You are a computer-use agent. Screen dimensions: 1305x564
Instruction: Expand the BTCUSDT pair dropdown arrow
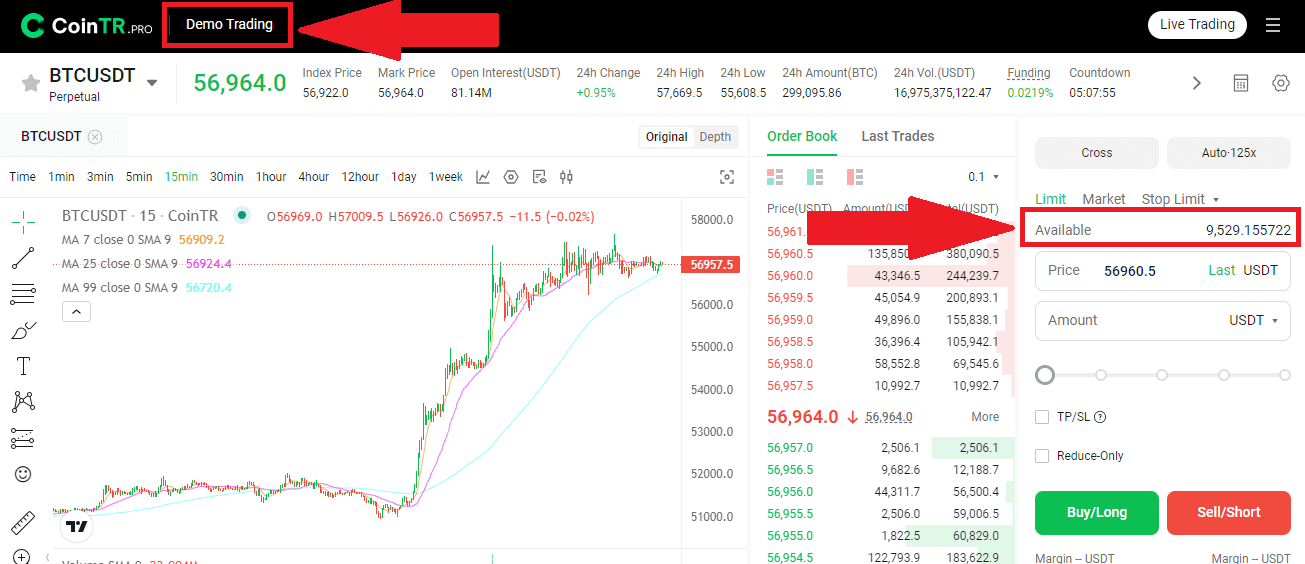coord(152,83)
